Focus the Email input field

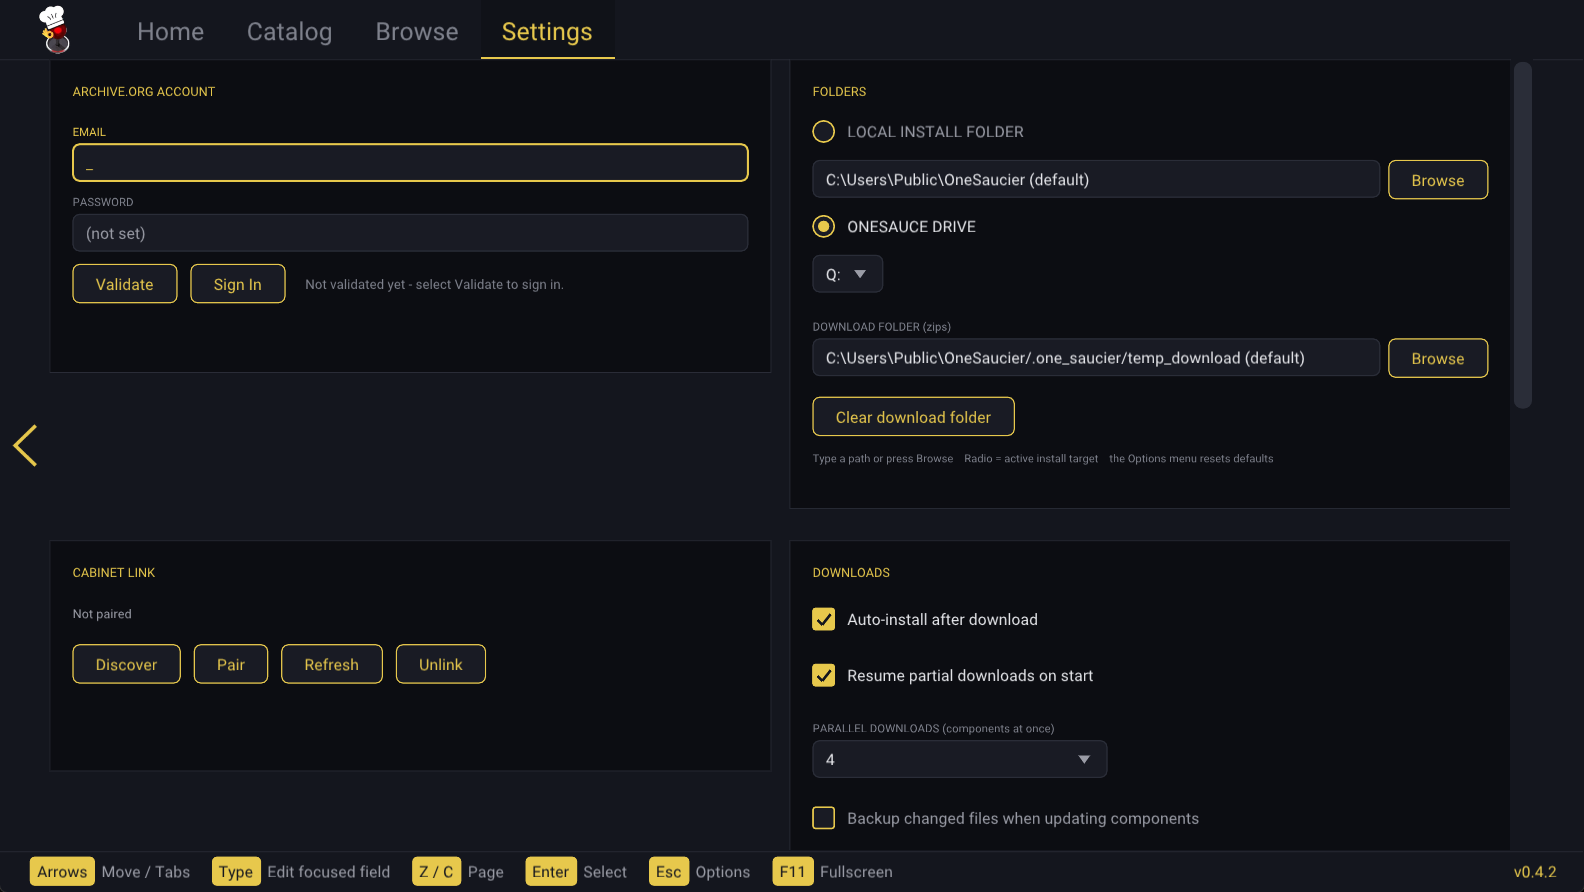point(410,163)
